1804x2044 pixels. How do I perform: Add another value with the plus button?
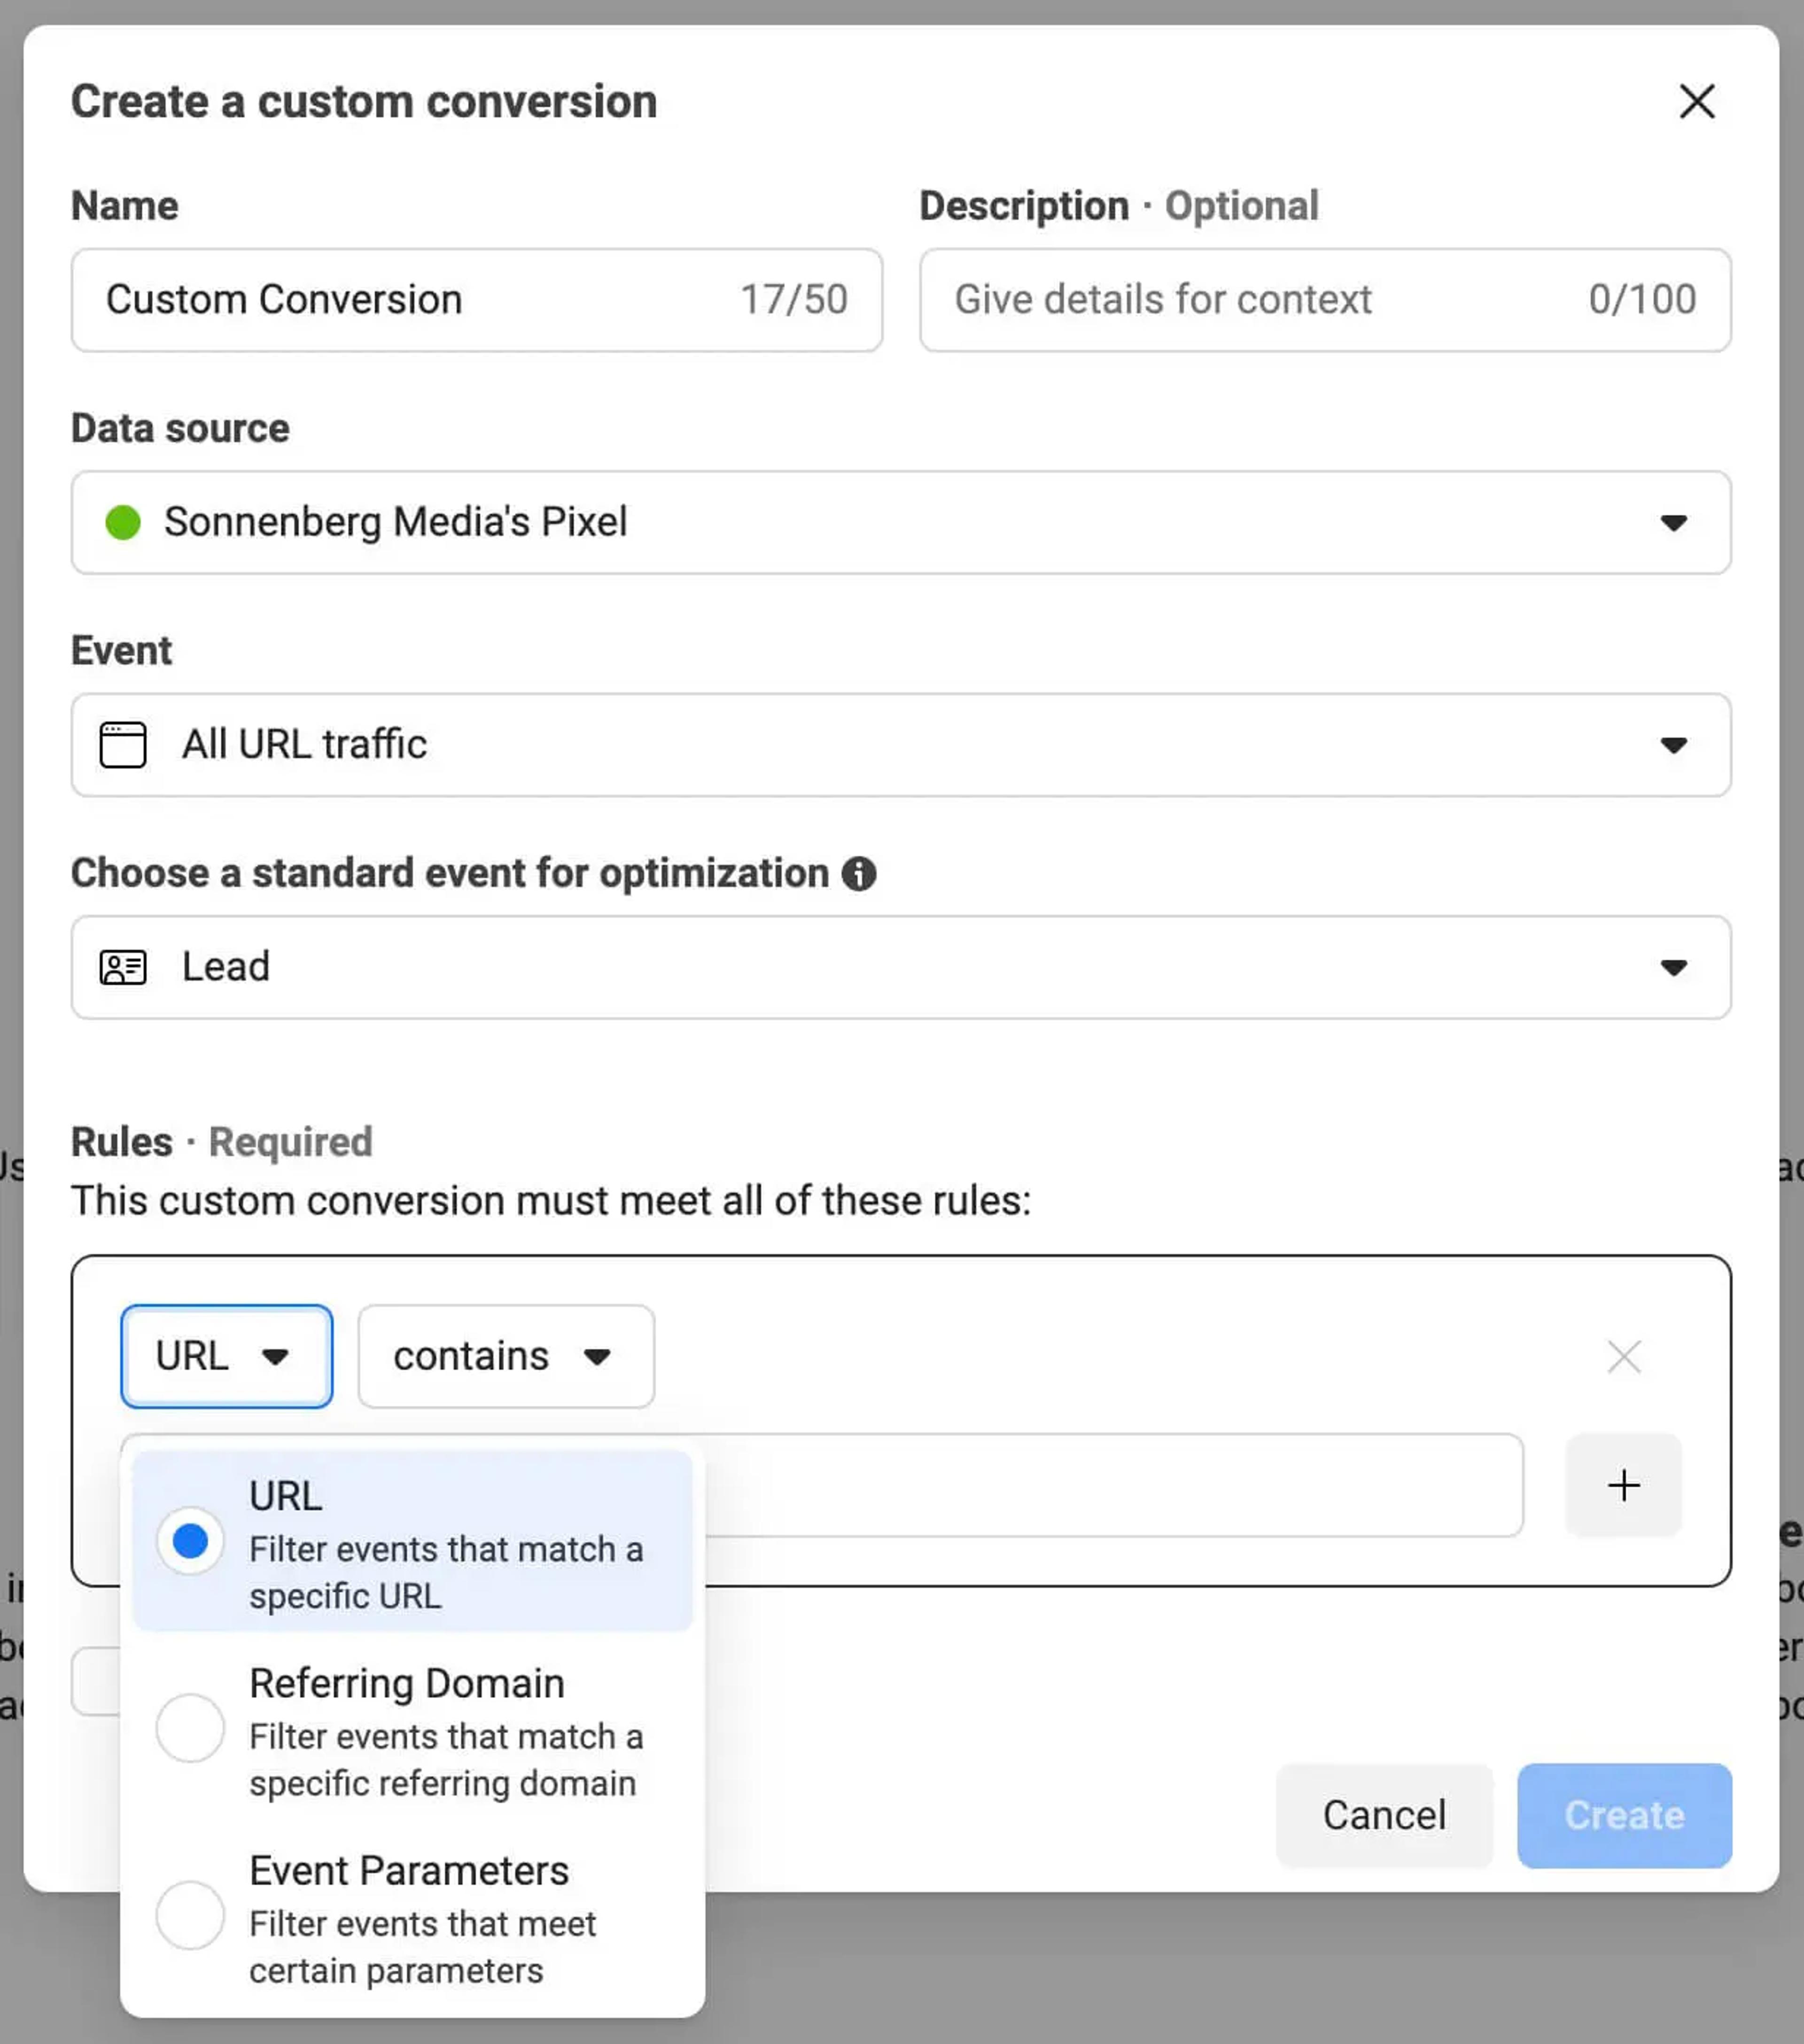[1624, 1485]
